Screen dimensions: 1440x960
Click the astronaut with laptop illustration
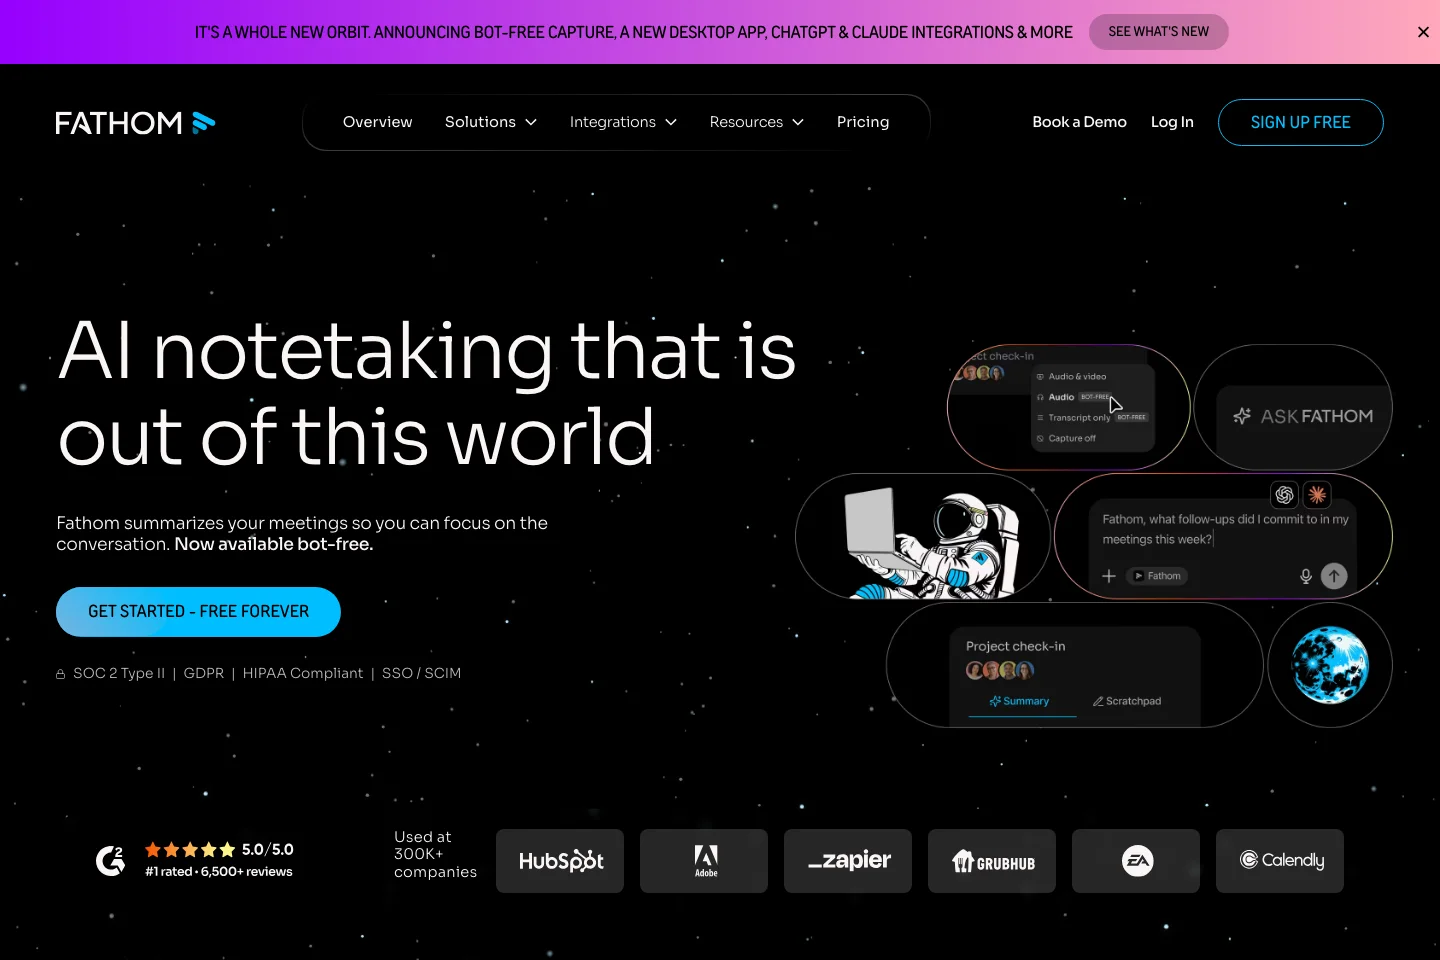923,537
